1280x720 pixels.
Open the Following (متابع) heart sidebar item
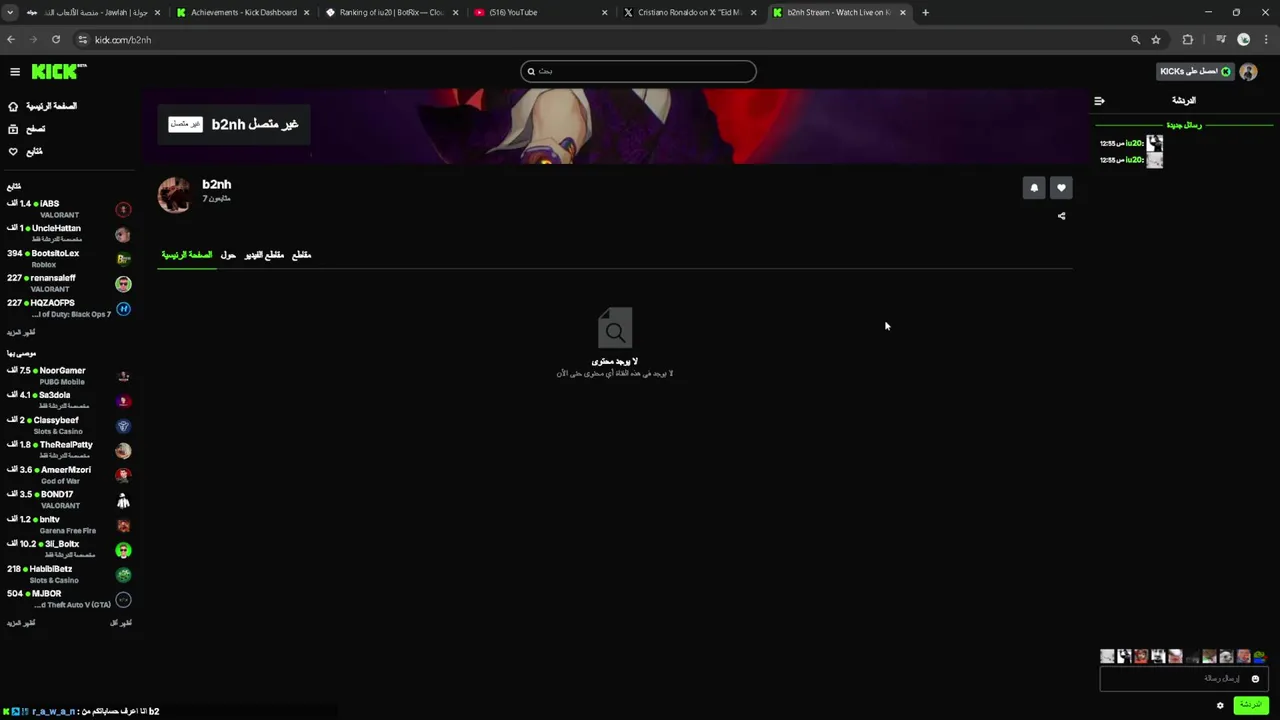point(26,152)
